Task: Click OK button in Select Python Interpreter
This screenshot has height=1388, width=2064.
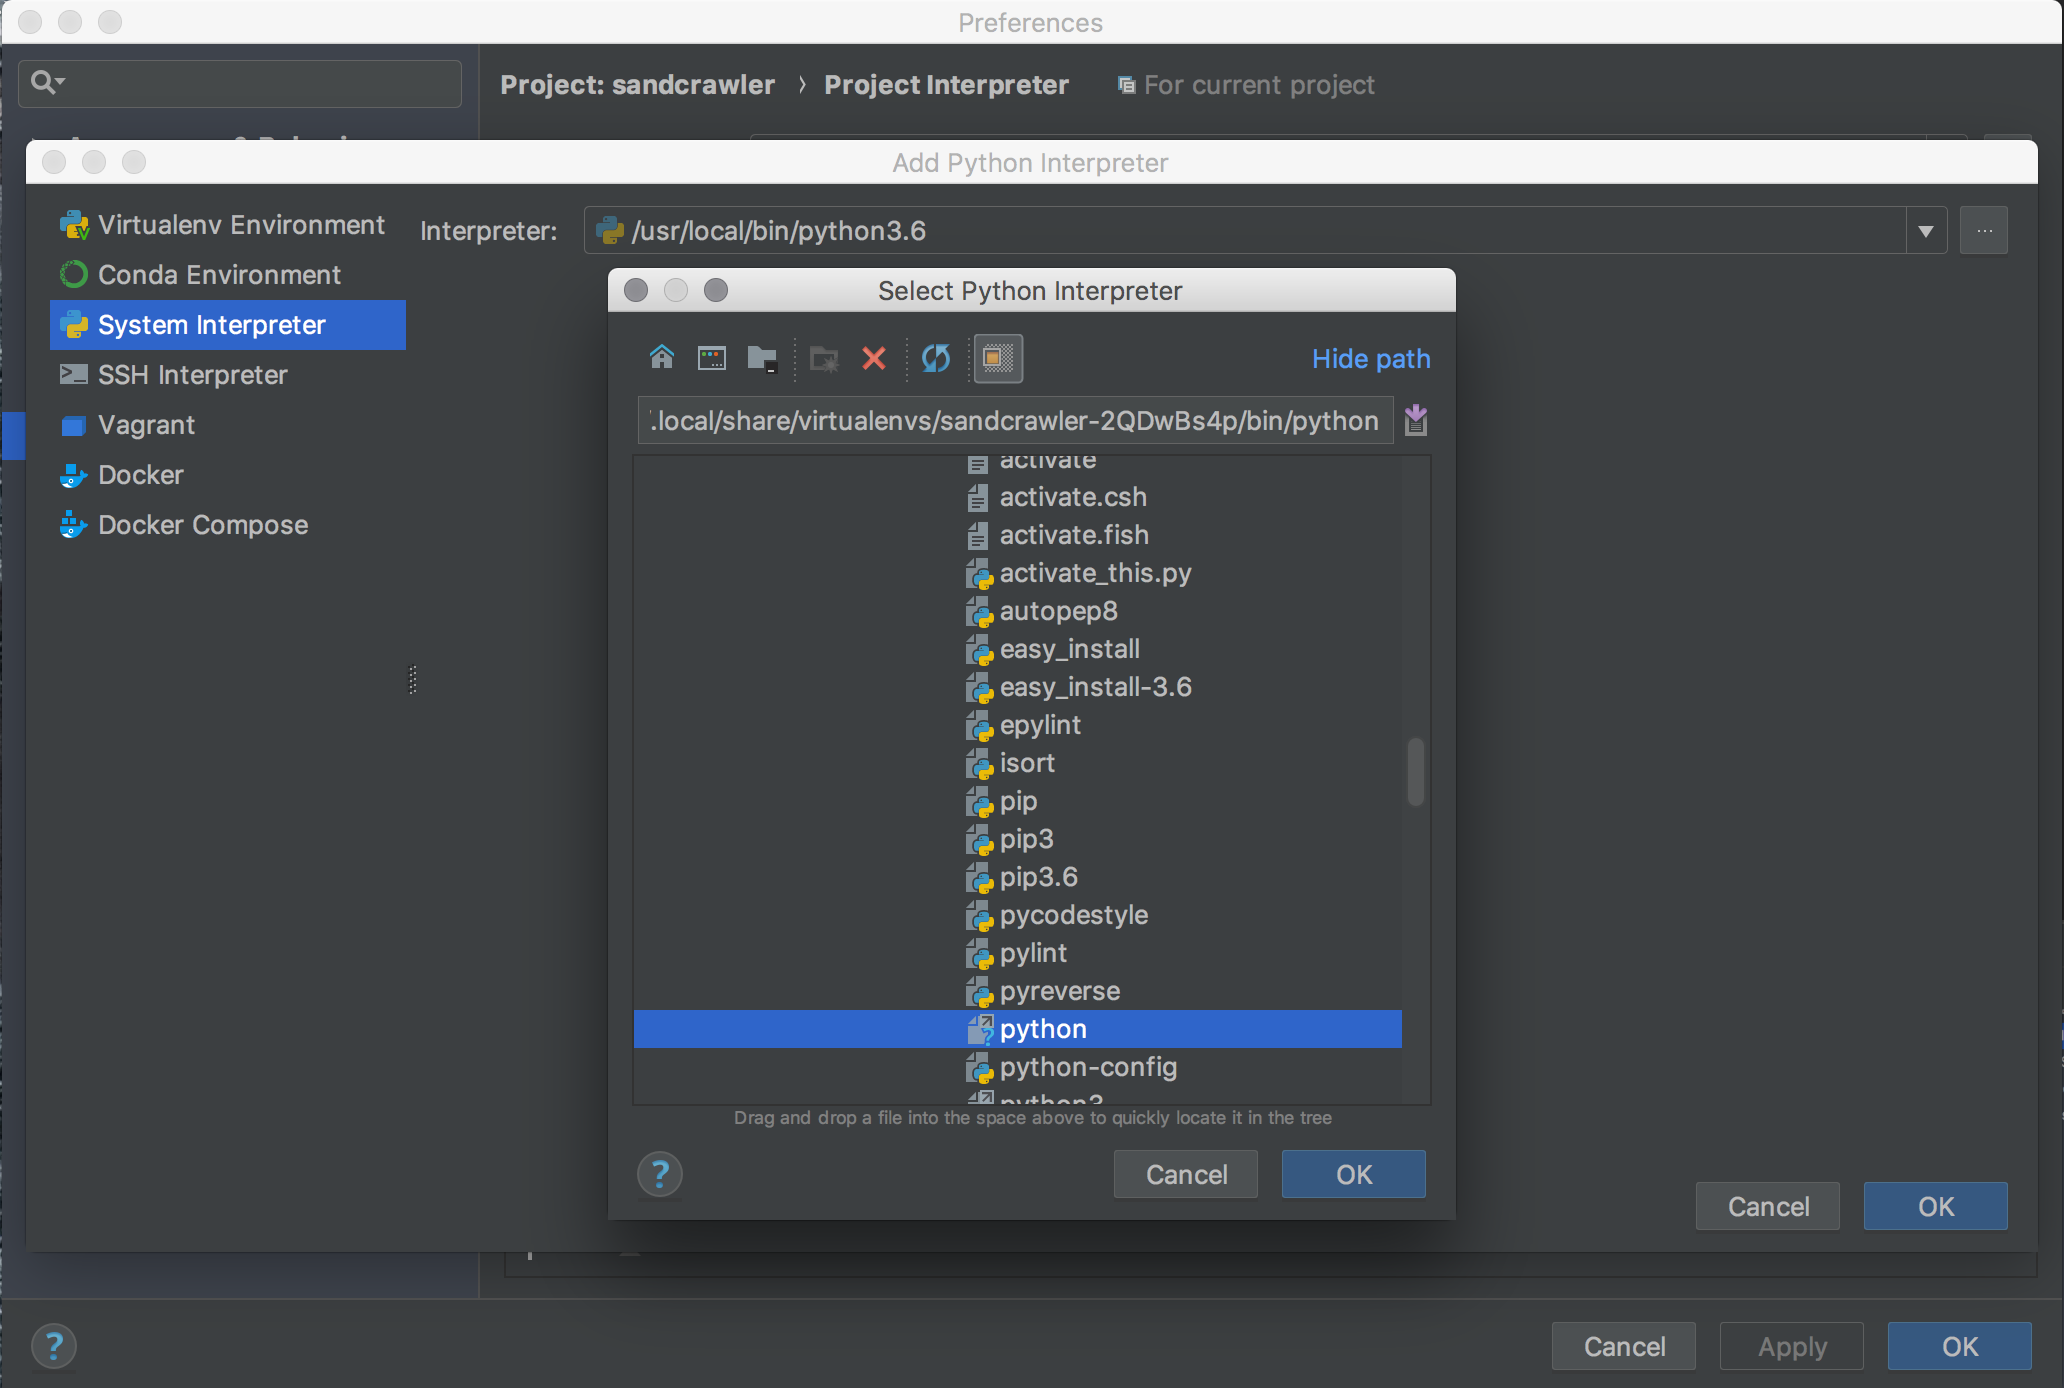Action: tap(1355, 1174)
